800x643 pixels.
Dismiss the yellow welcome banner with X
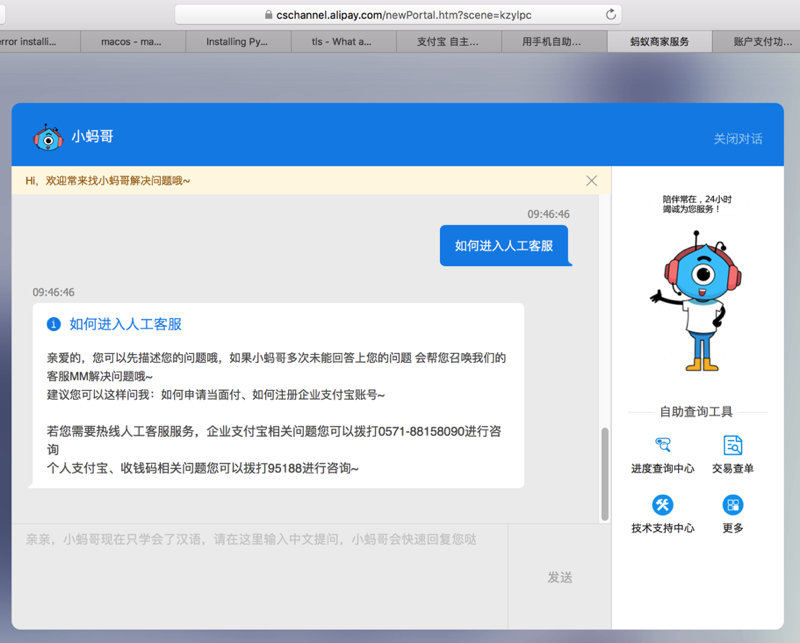(591, 181)
